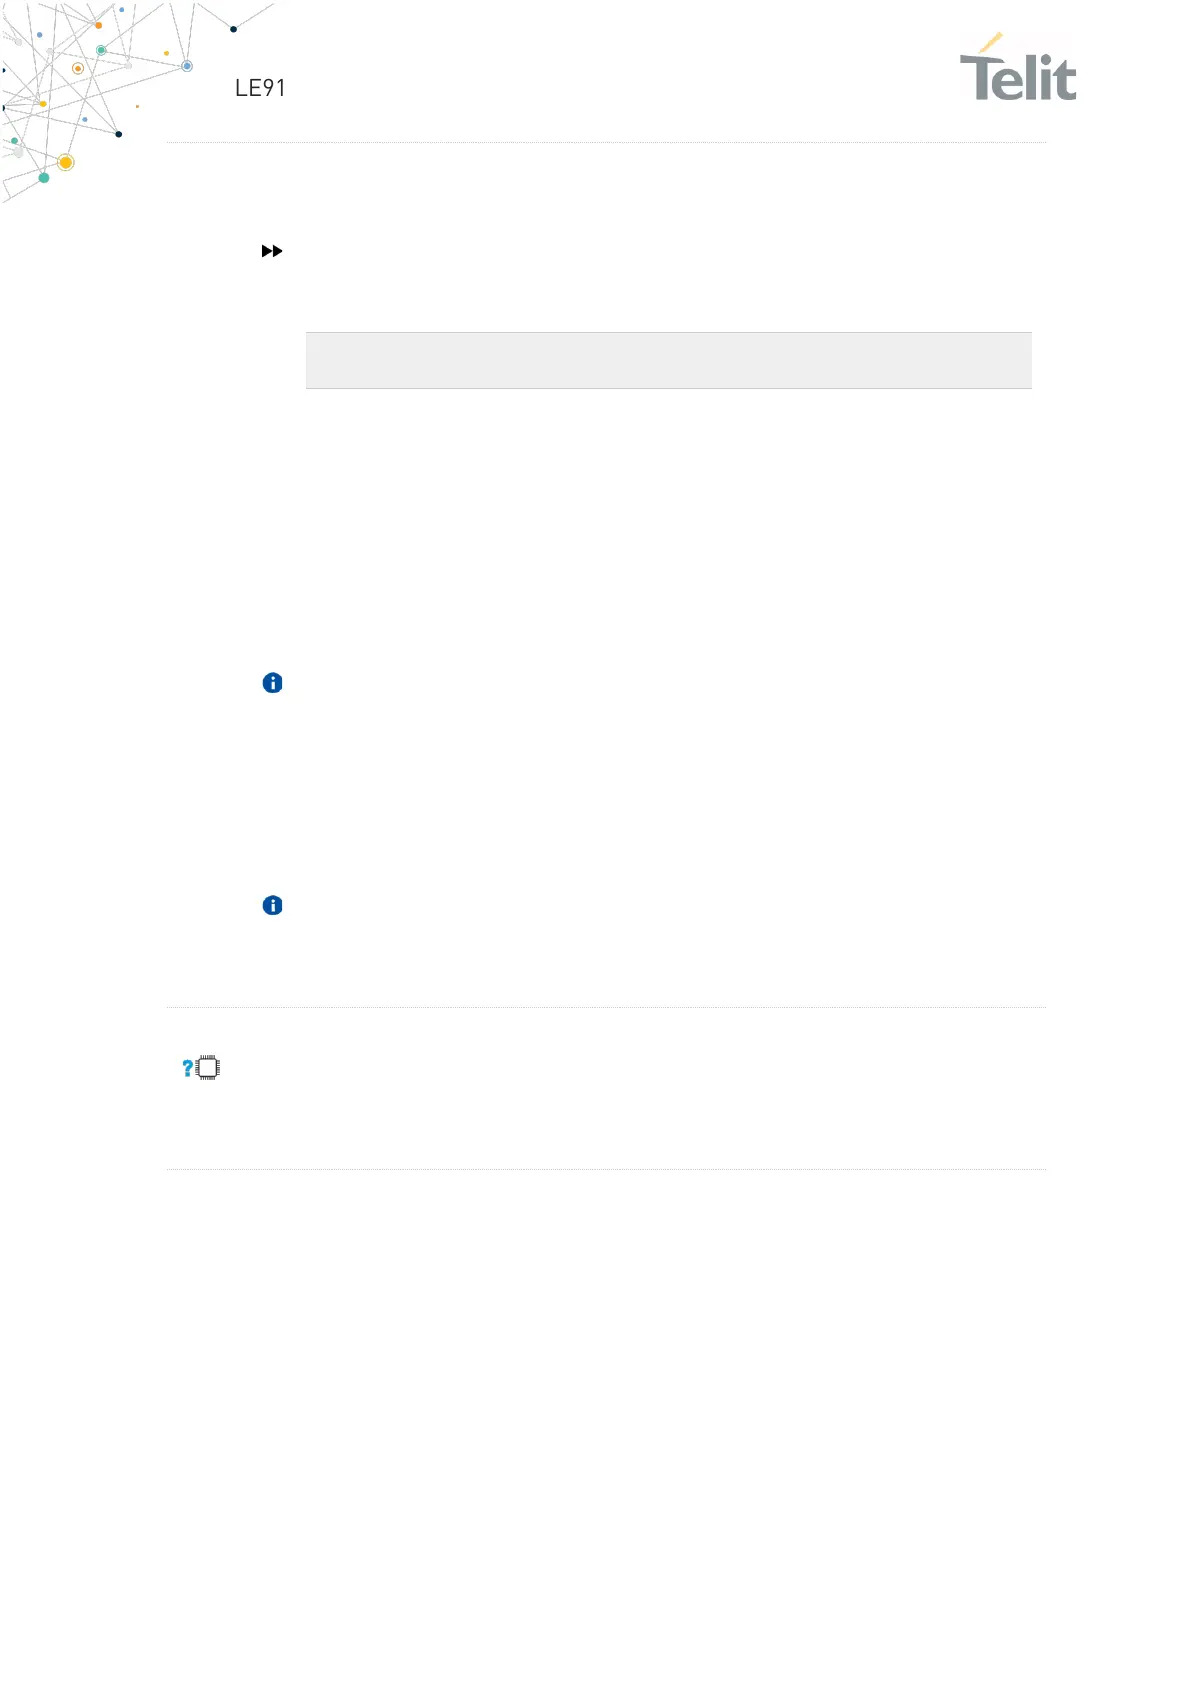Viewport: 1191px width, 1684px height.
Task: Click the dotted divider line under the header
Action: (606, 143)
